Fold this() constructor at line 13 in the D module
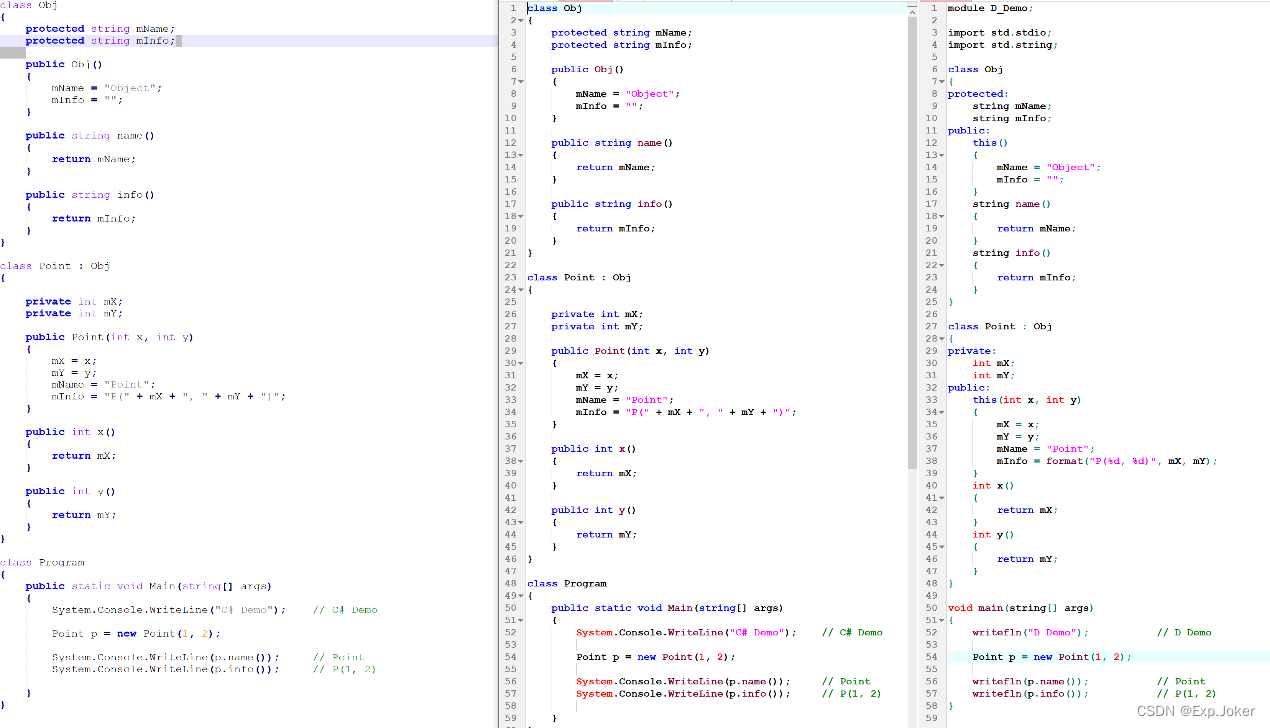The width and height of the screenshot is (1270, 728). click(941, 155)
